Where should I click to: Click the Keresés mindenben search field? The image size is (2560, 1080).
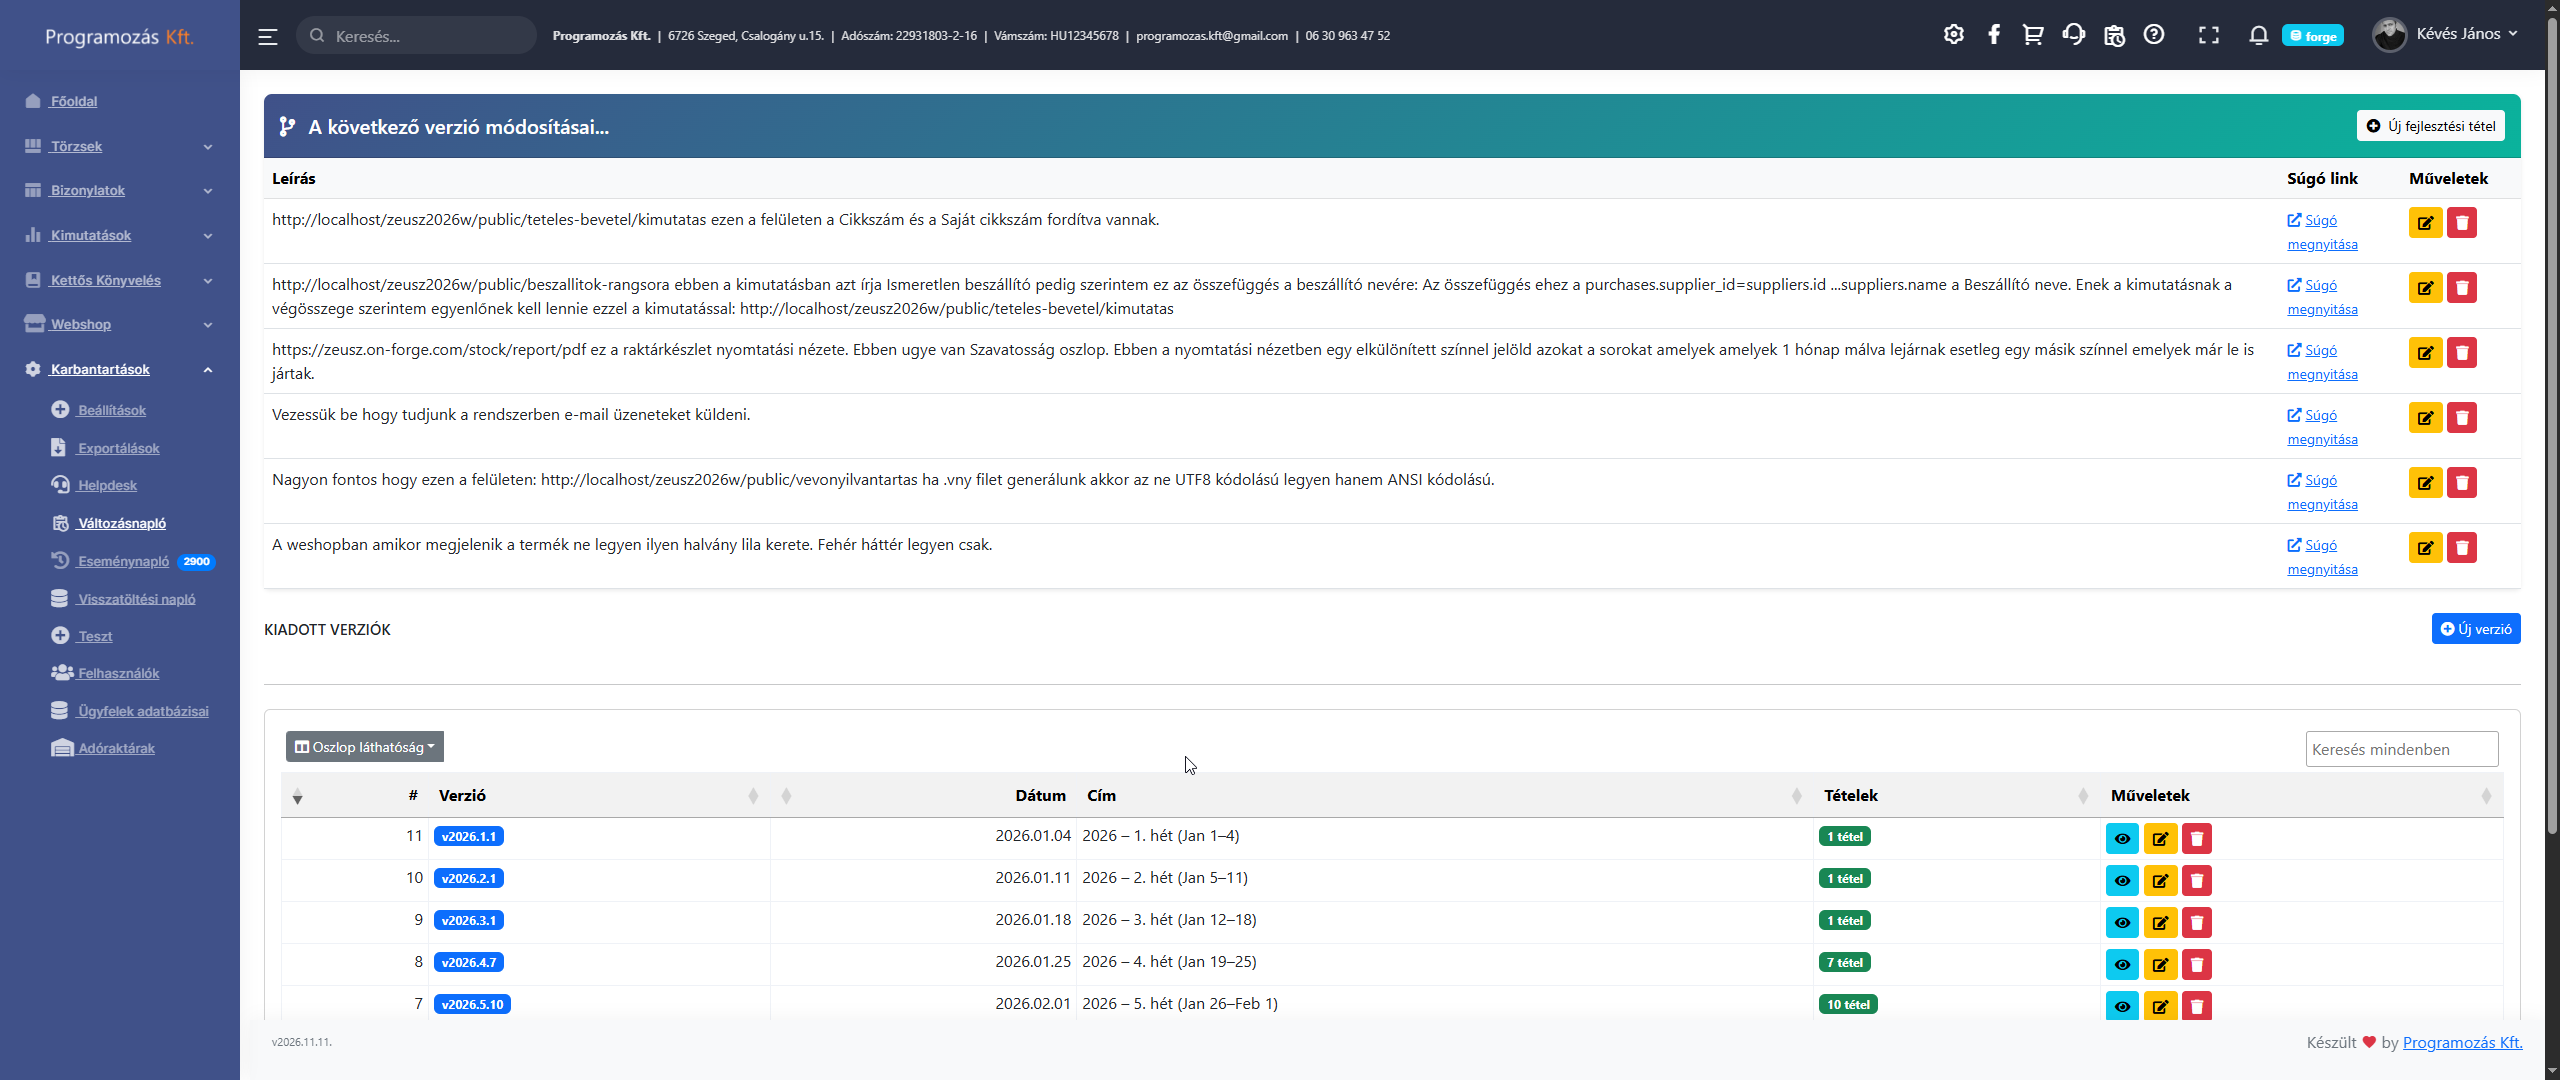point(2400,749)
